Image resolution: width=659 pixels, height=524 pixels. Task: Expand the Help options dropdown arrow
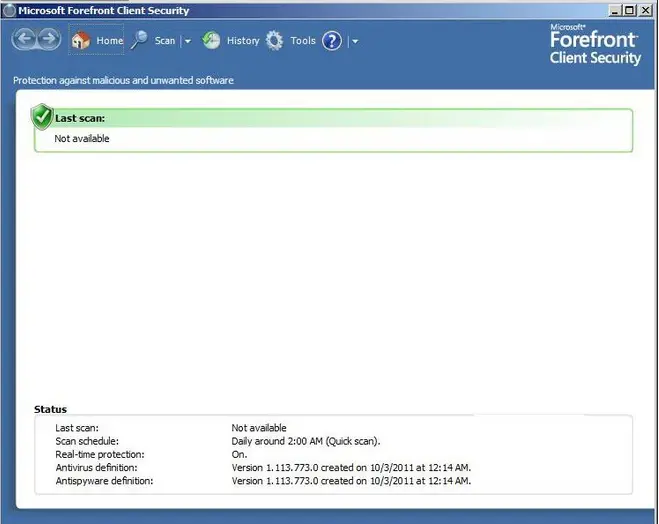point(355,41)
